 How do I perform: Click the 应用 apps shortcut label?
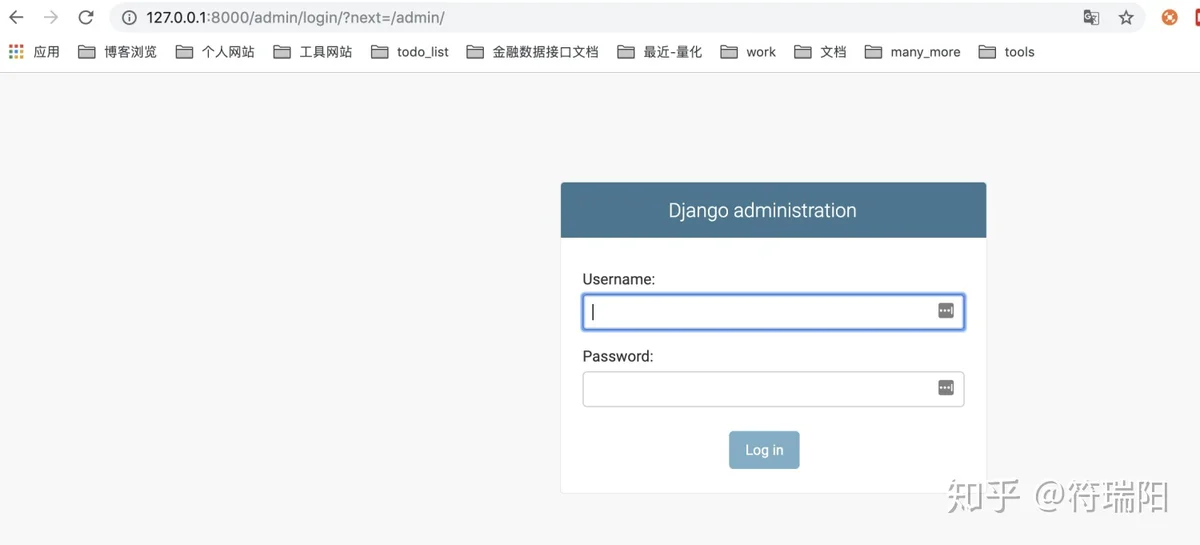click(47, 52)
